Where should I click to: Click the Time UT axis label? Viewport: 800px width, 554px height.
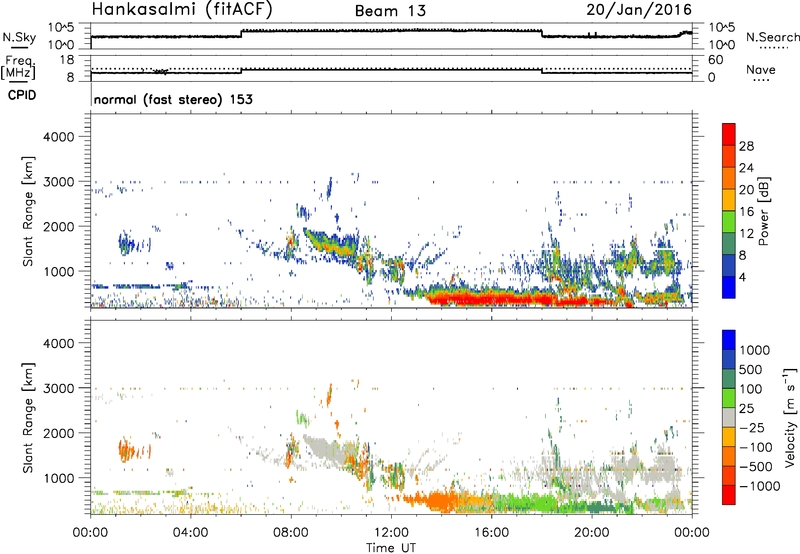pyautogui.click(x=391, y=548)
